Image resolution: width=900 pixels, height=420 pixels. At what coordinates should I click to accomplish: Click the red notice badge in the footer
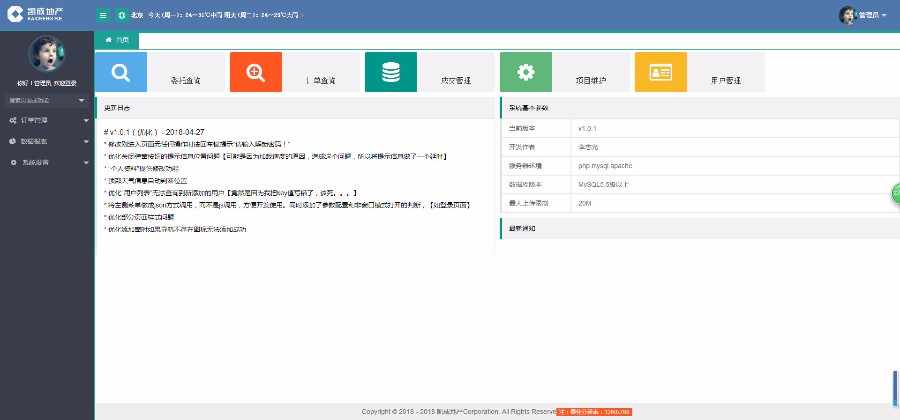[594, 412]
